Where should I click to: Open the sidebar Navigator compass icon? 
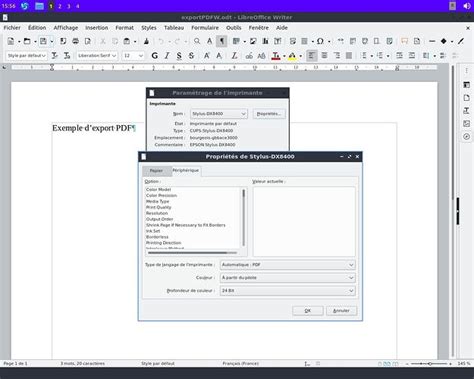467,137
